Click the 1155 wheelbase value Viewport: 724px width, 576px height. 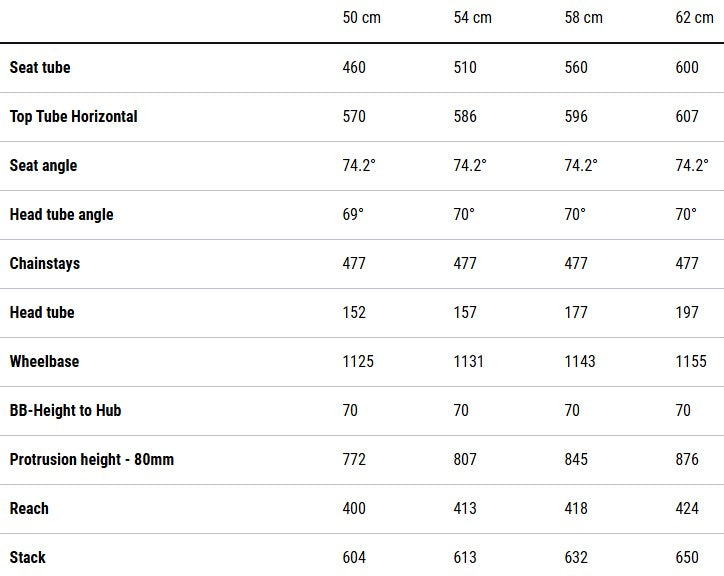[x=691, y=362]
